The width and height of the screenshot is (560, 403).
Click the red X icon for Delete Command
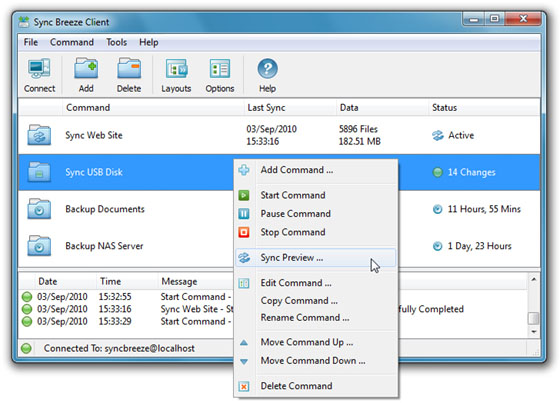(x=244, y=386)
